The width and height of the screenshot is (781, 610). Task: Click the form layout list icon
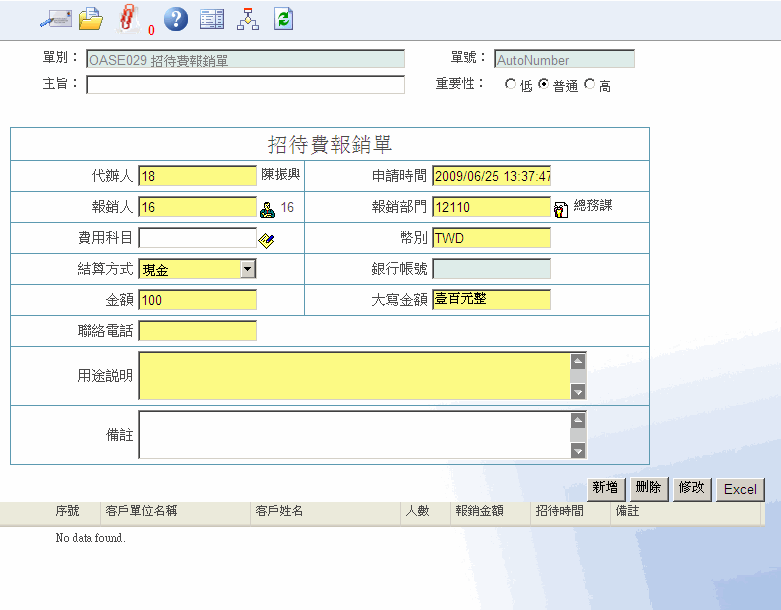[x=211, y=18]
